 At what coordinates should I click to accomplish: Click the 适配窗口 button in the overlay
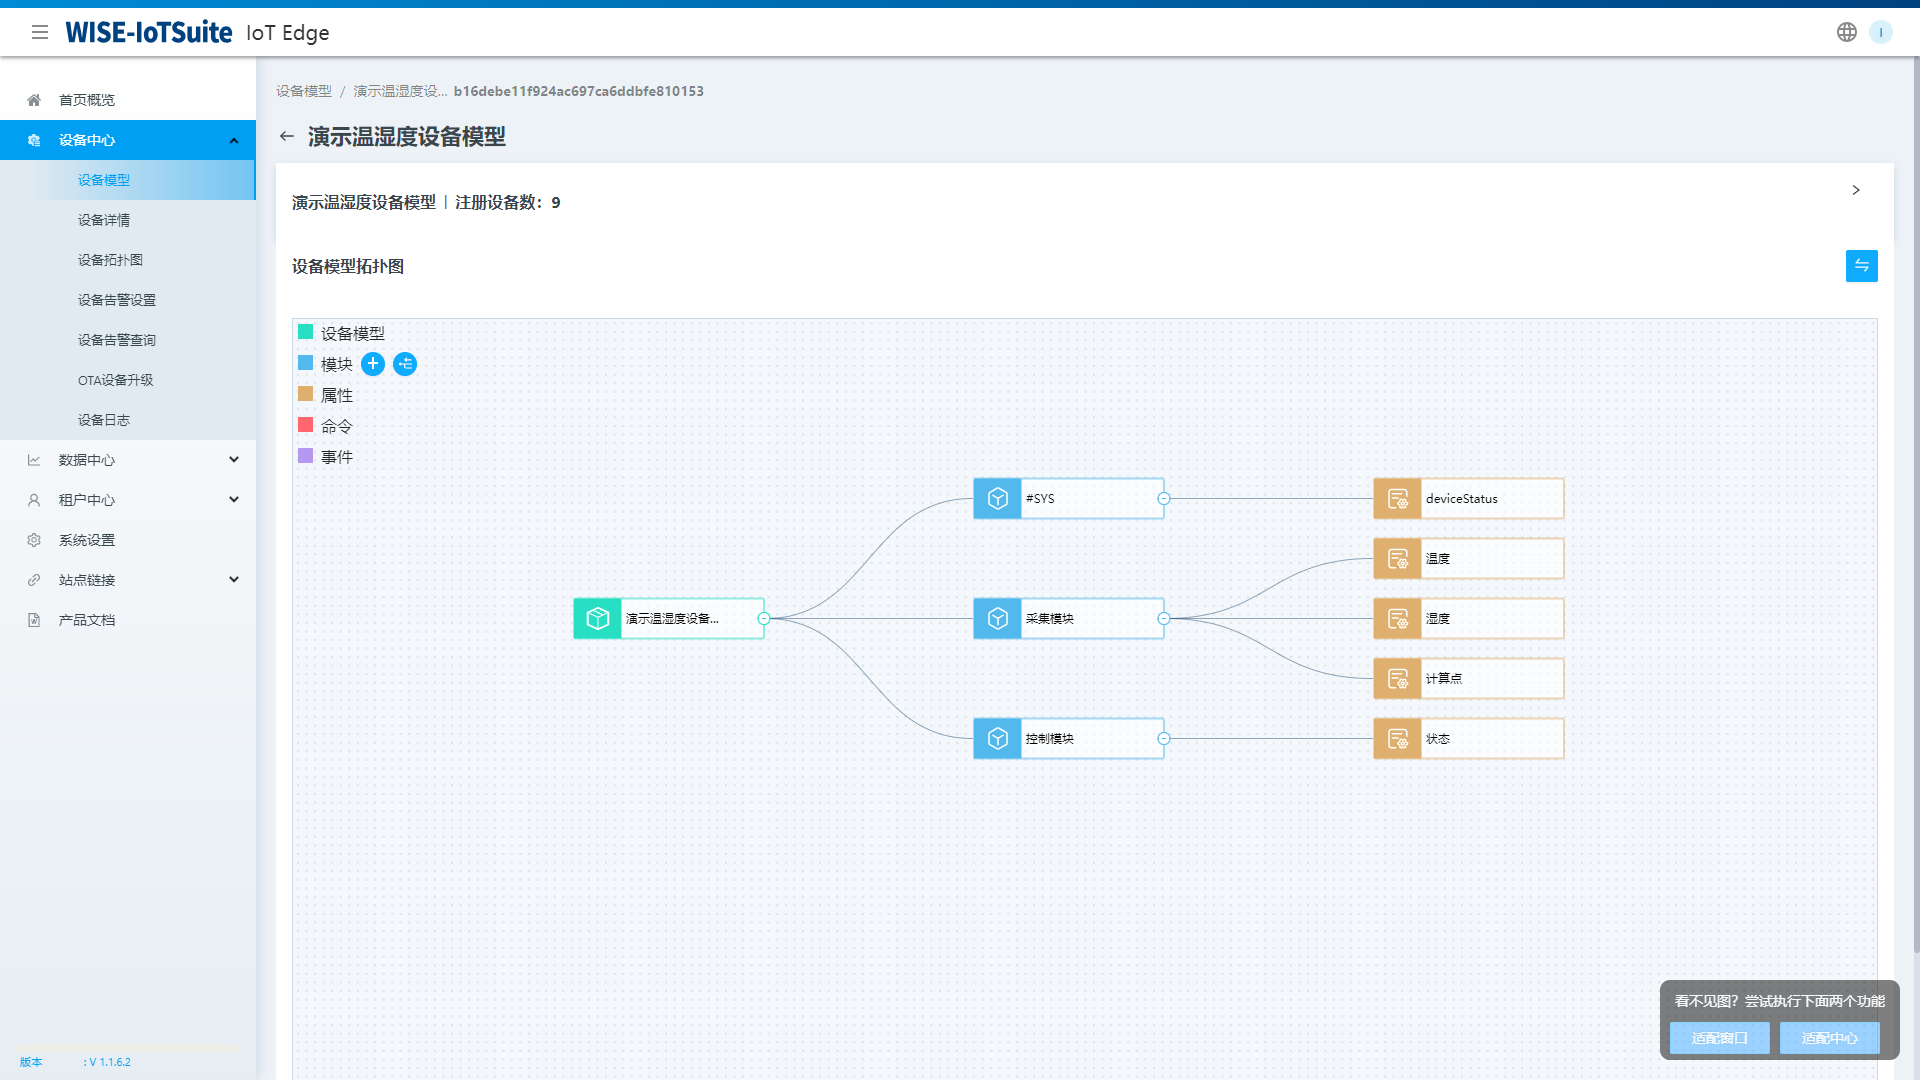[x=1718, y=1037]
